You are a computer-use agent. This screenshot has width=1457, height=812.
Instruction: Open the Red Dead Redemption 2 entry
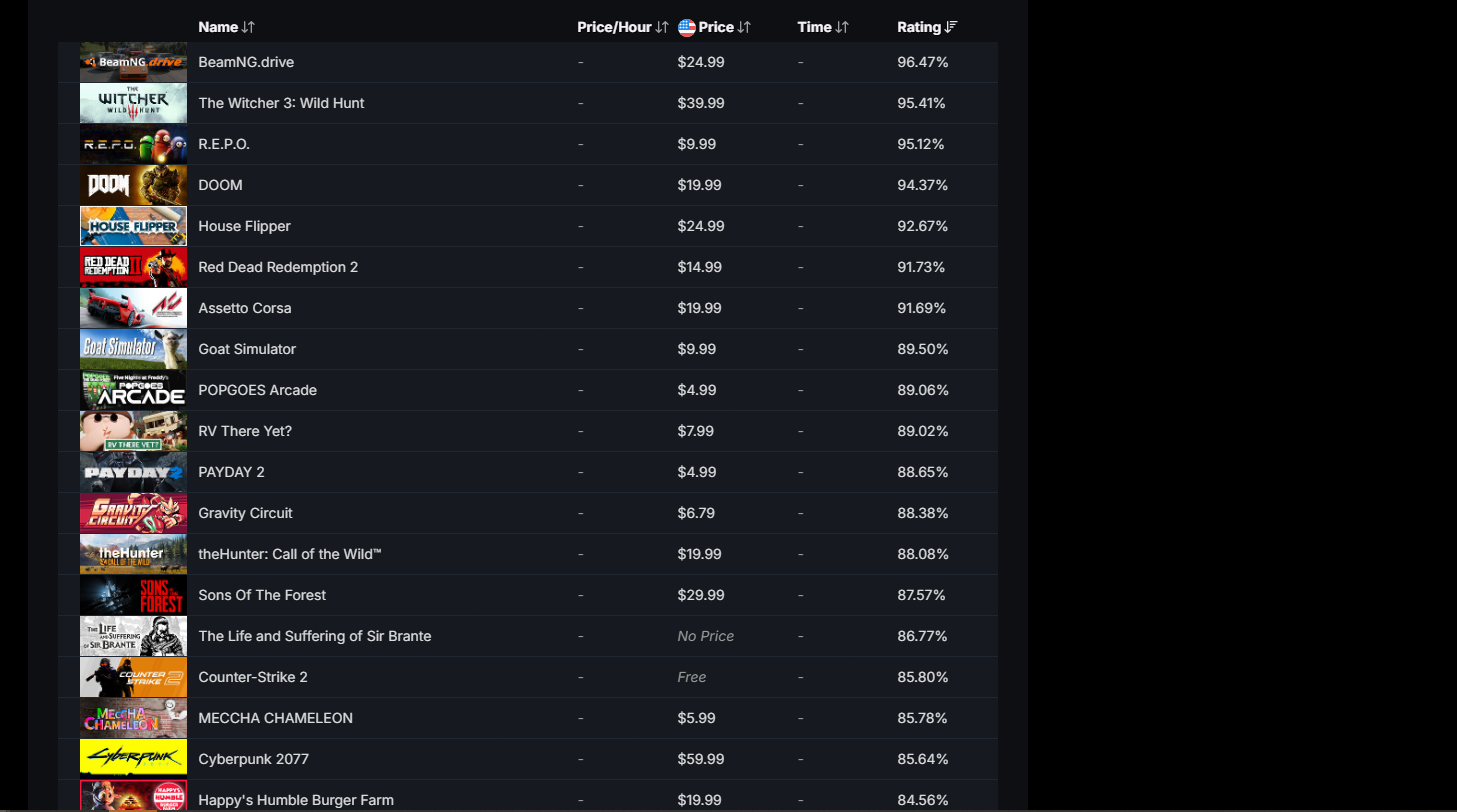278,267
